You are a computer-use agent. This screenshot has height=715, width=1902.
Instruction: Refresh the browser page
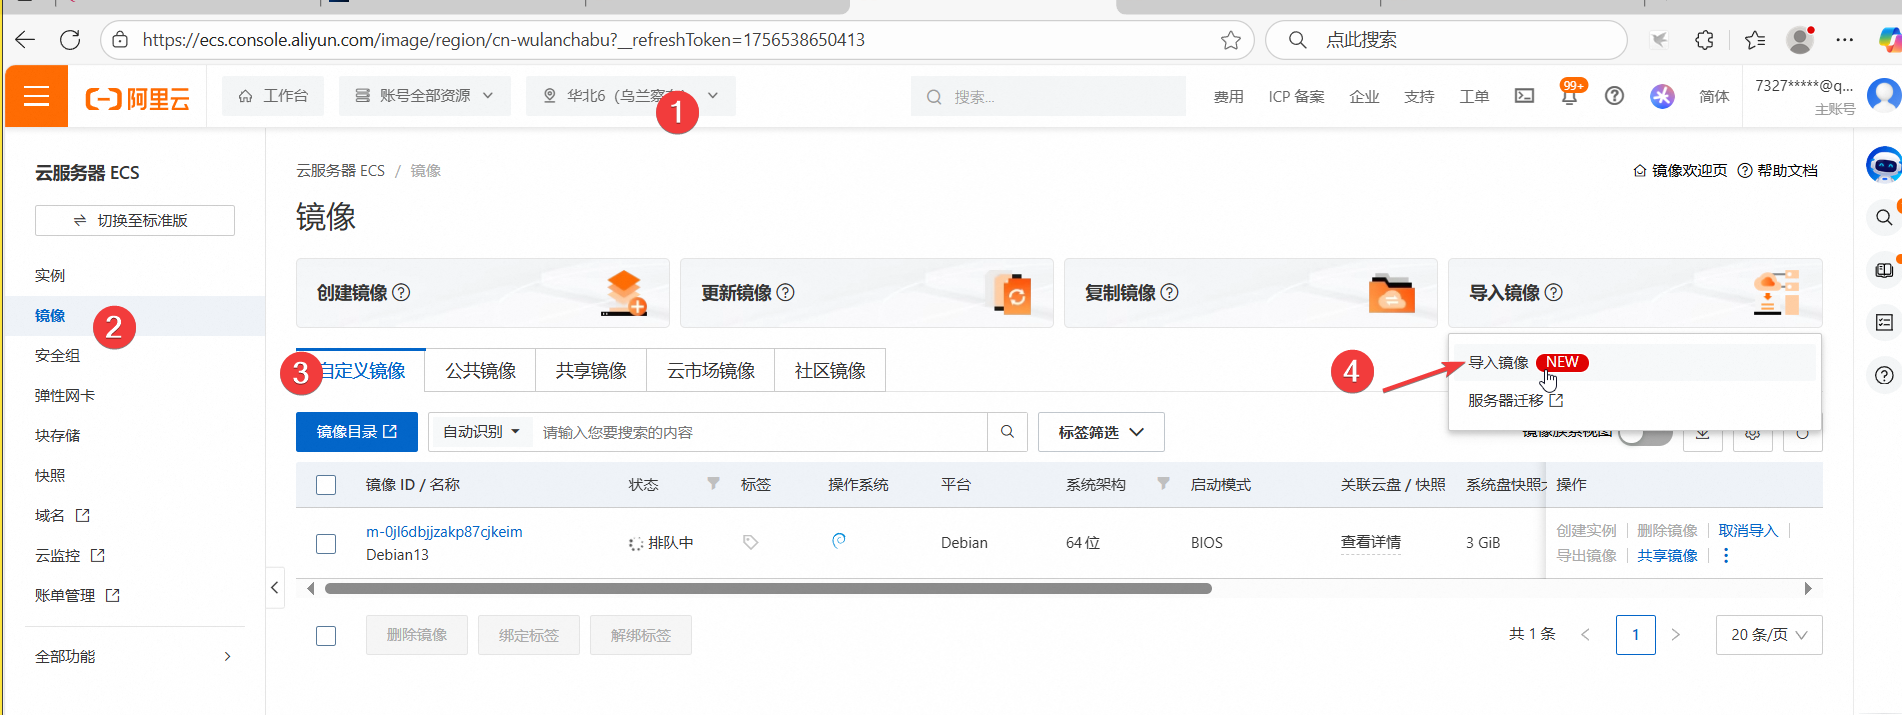70,40
